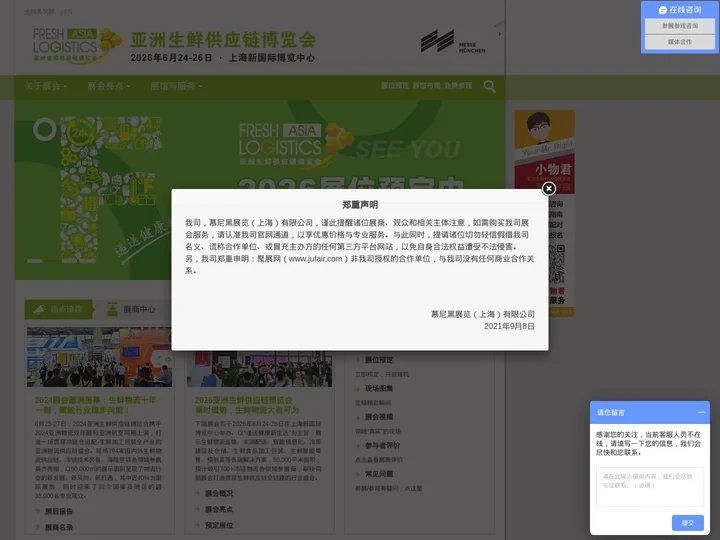Expand the 关于展会 menu
This screenshot has width=720, height=540.
coord(45,86)
